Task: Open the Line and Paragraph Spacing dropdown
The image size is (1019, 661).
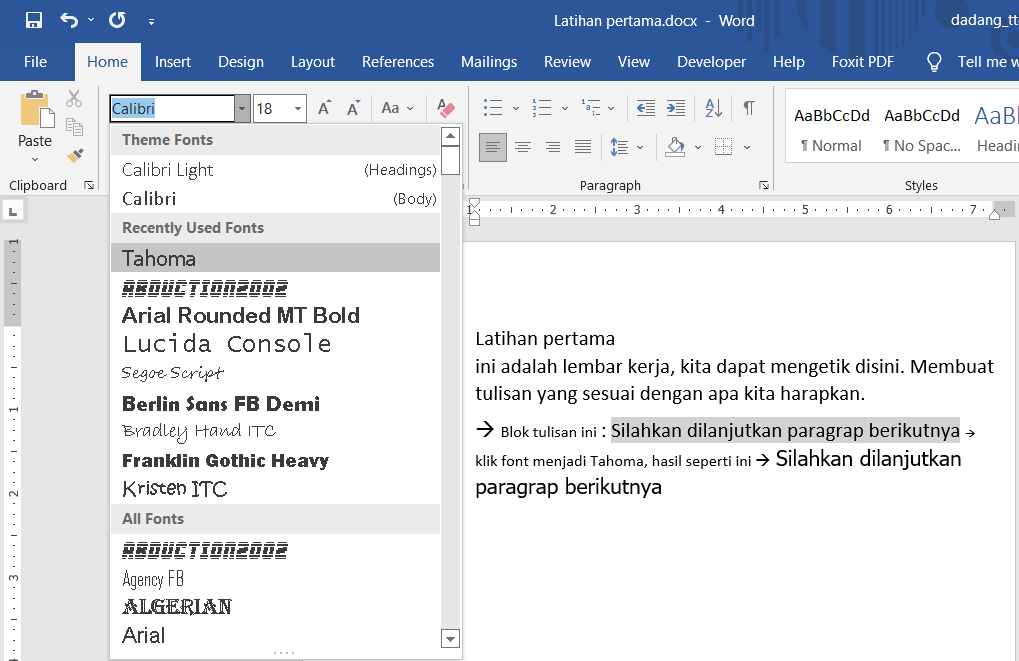Action: [638, 146]
